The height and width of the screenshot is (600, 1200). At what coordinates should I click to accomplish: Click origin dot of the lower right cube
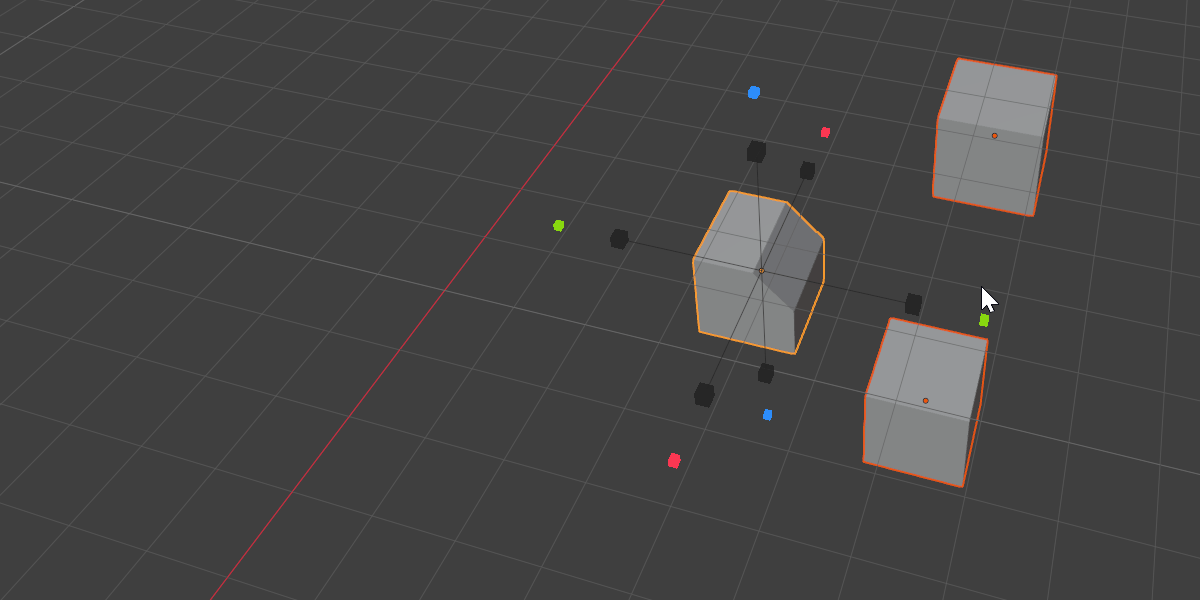926,401
